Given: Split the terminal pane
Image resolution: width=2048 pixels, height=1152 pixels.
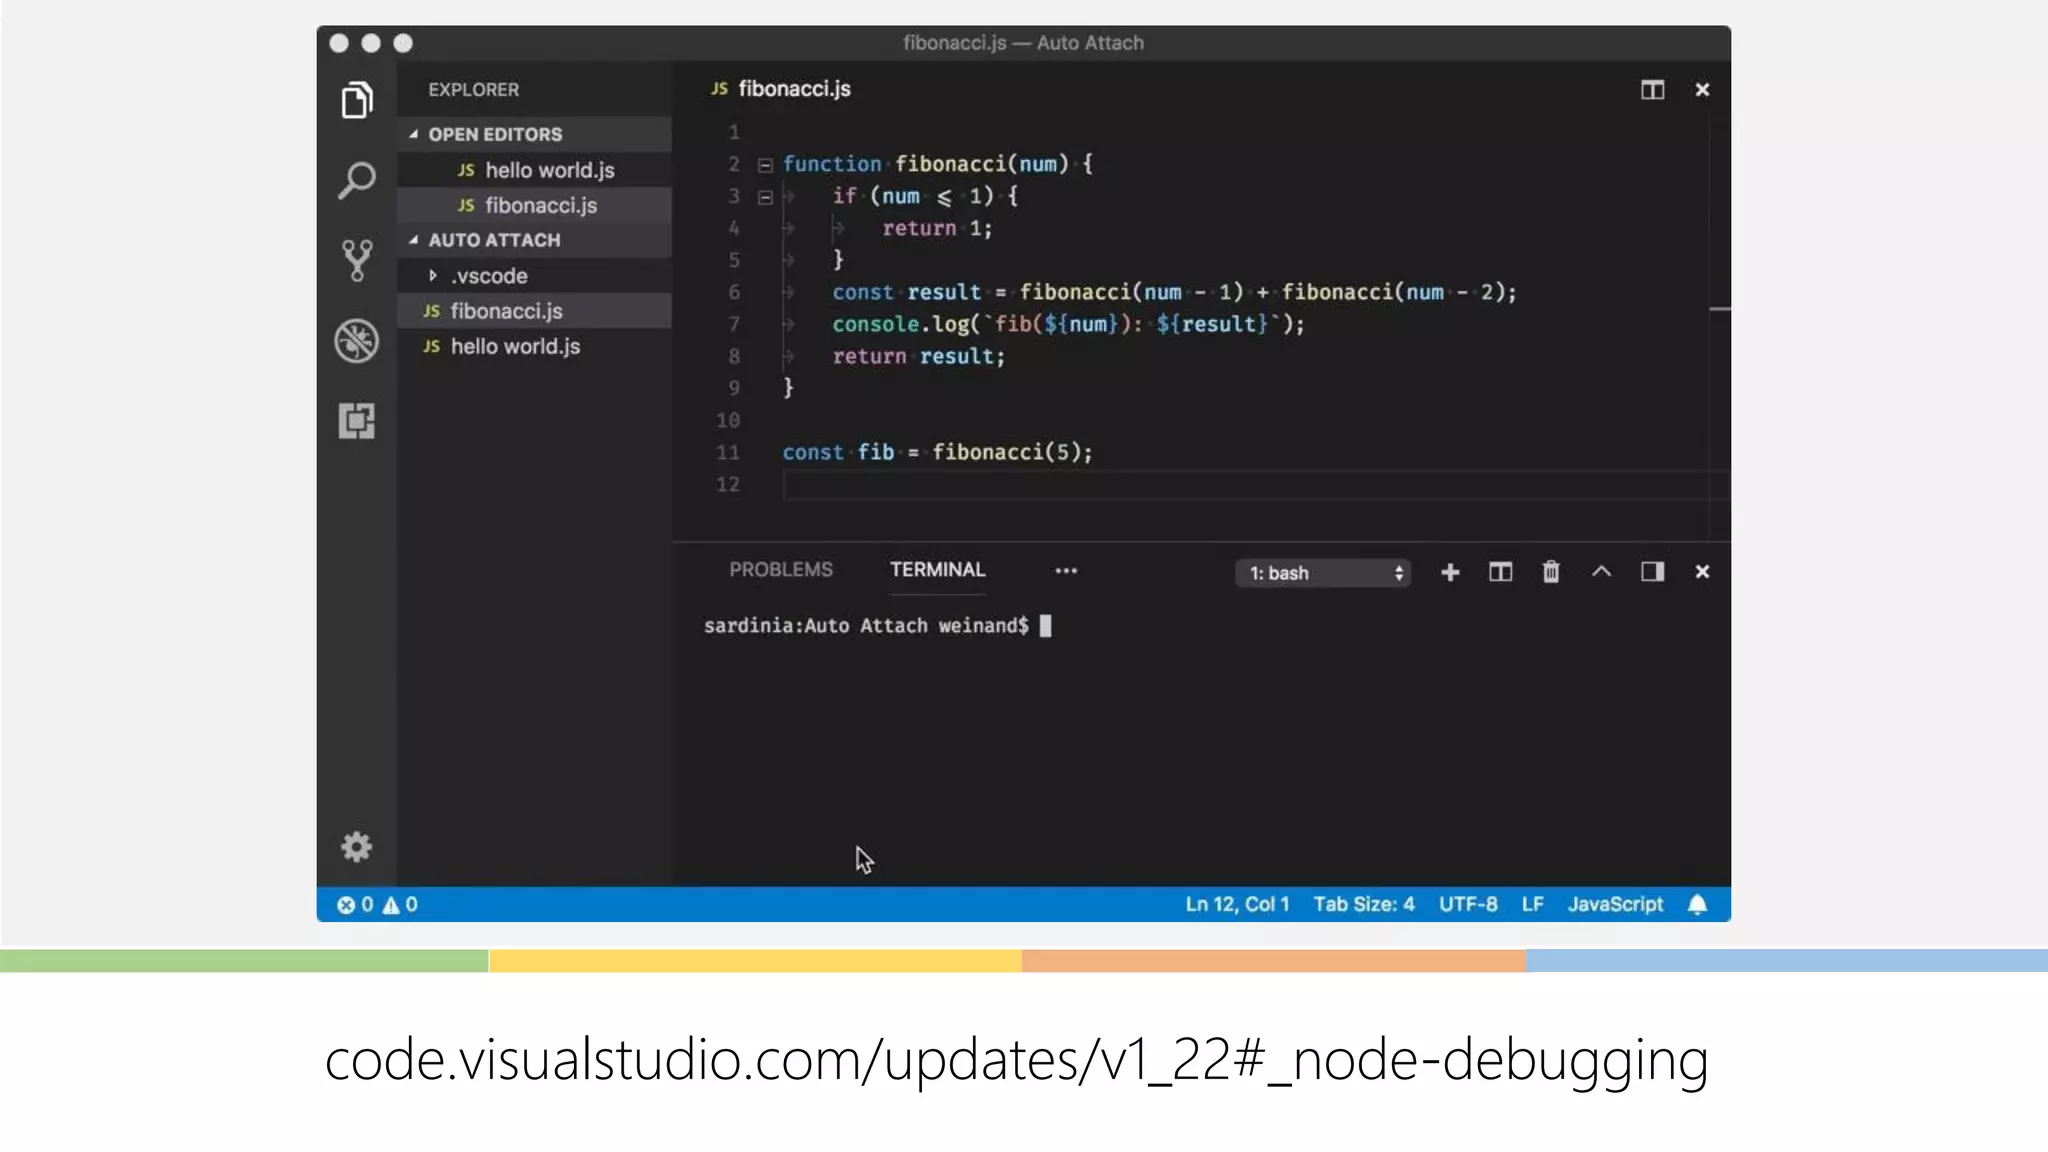Looking at the screenshot, I should [x=1500, y=572].
